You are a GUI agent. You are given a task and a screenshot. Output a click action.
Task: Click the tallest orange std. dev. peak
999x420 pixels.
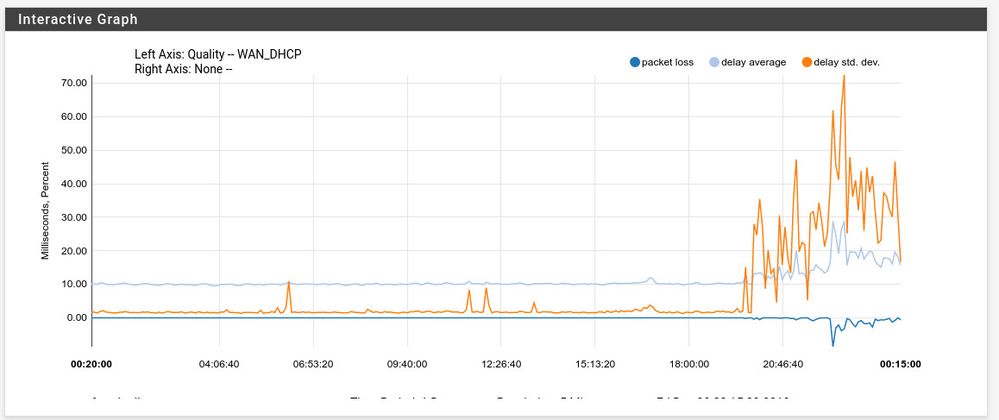(x=844, y=78)
